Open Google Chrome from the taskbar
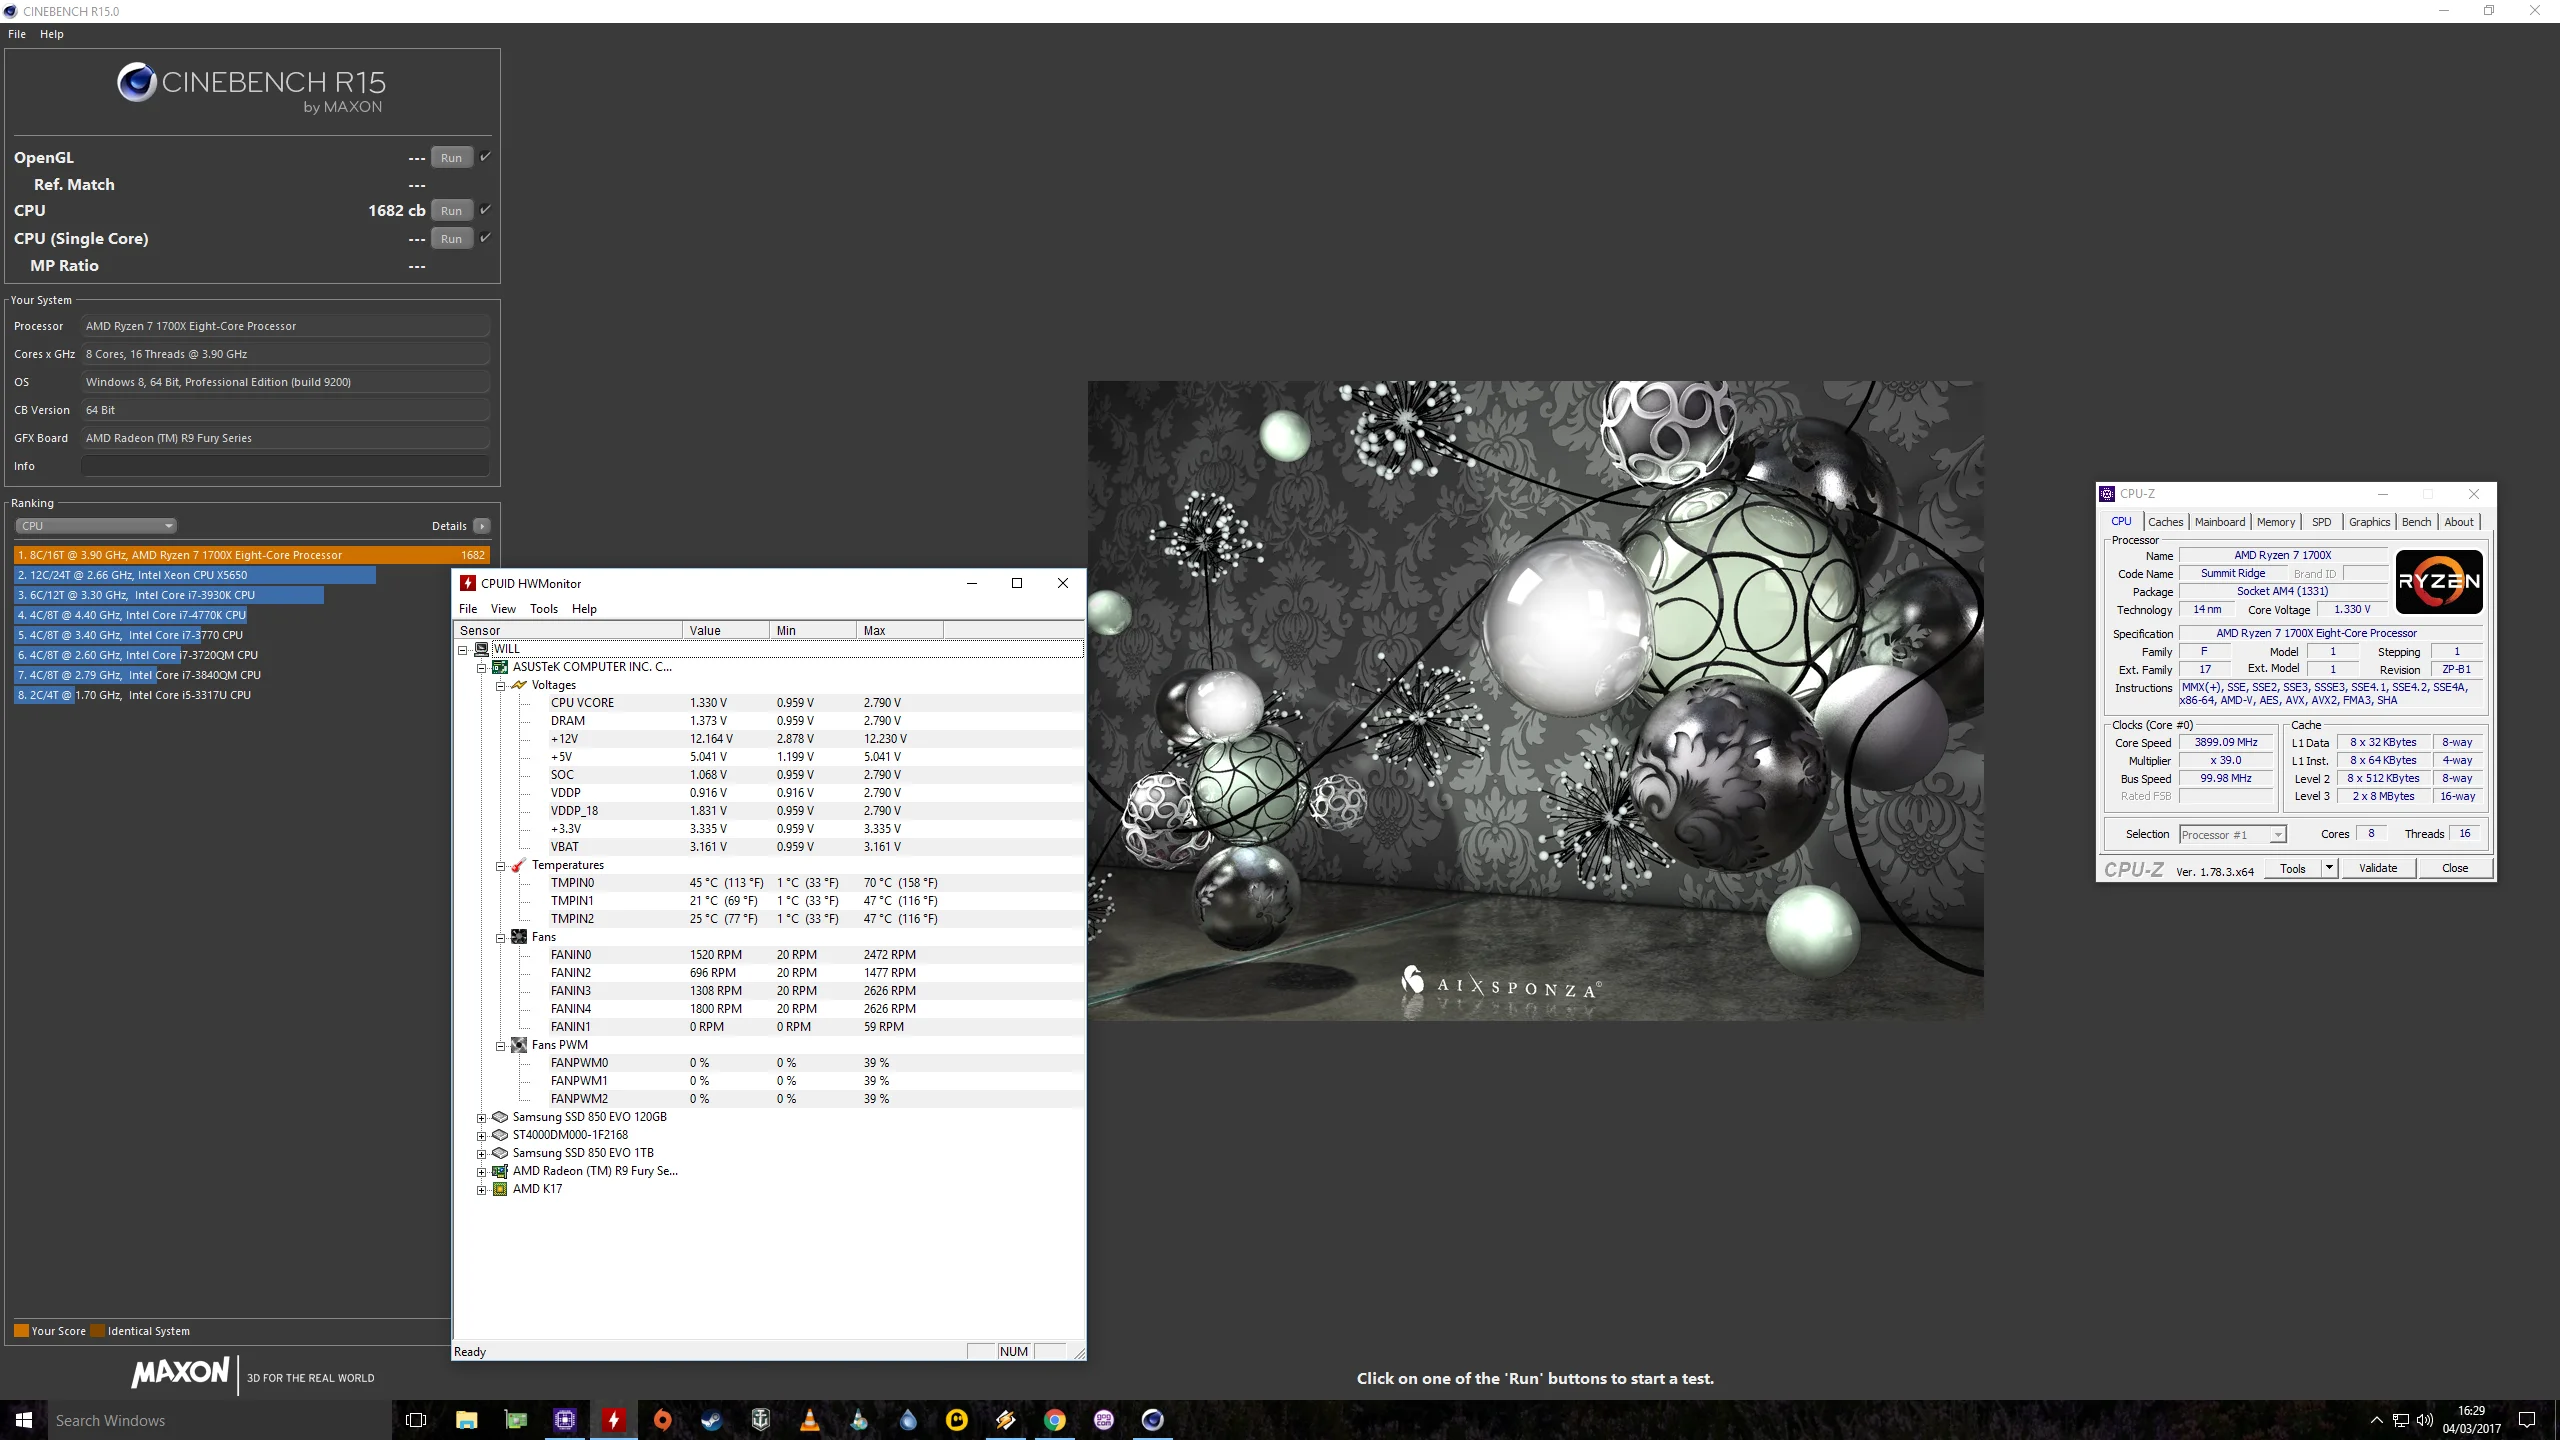Screen dimensions: 2560x1440 1055,1420
